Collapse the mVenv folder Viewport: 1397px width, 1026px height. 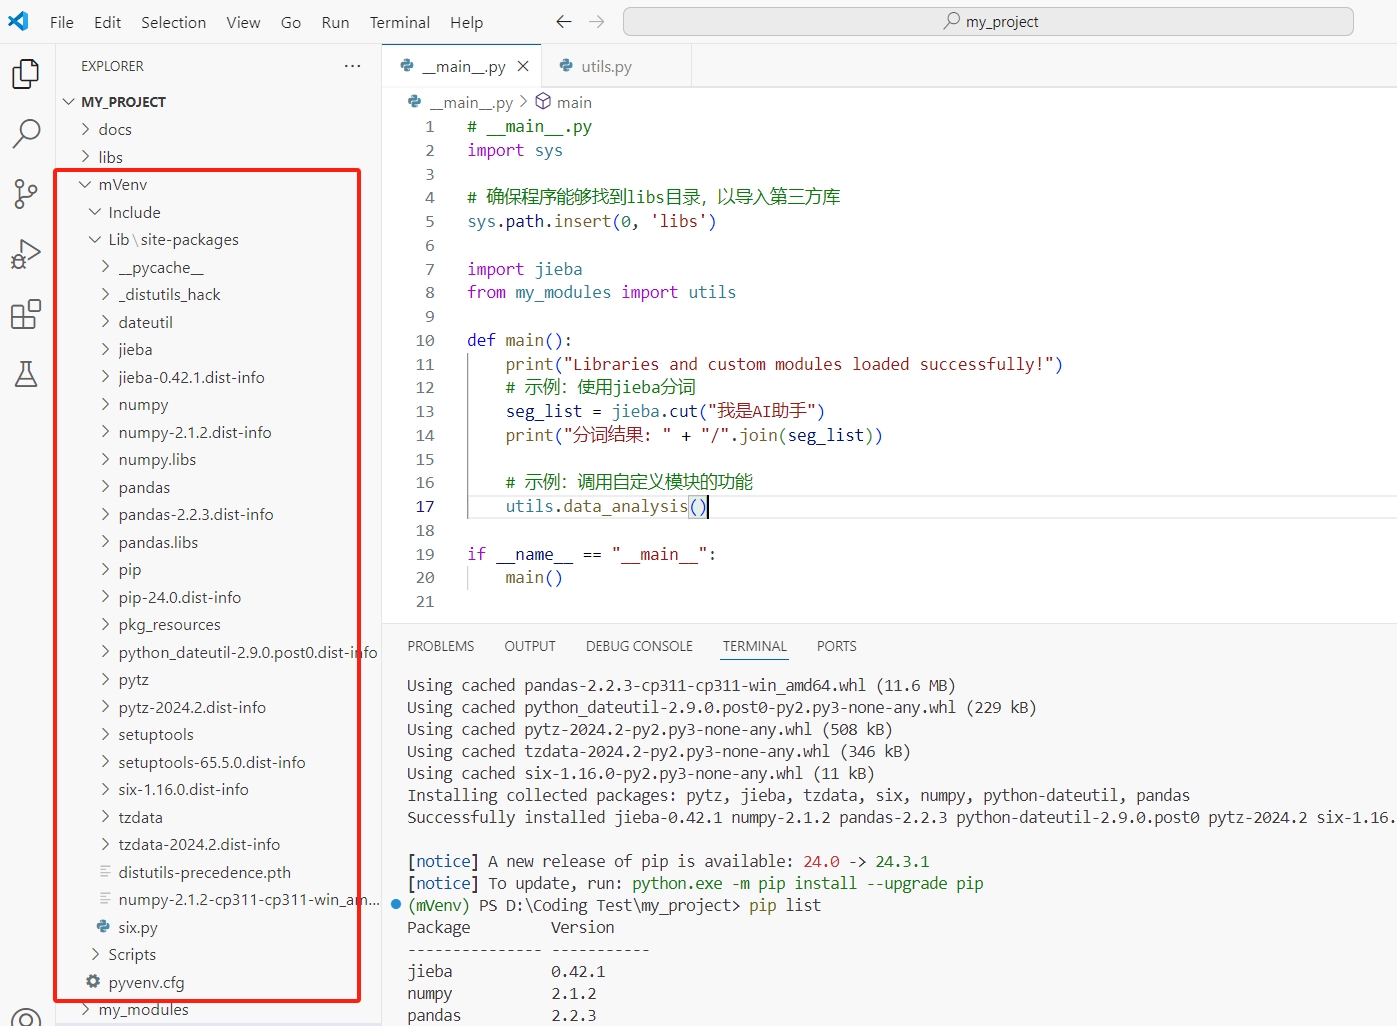[x=218, y=184]
